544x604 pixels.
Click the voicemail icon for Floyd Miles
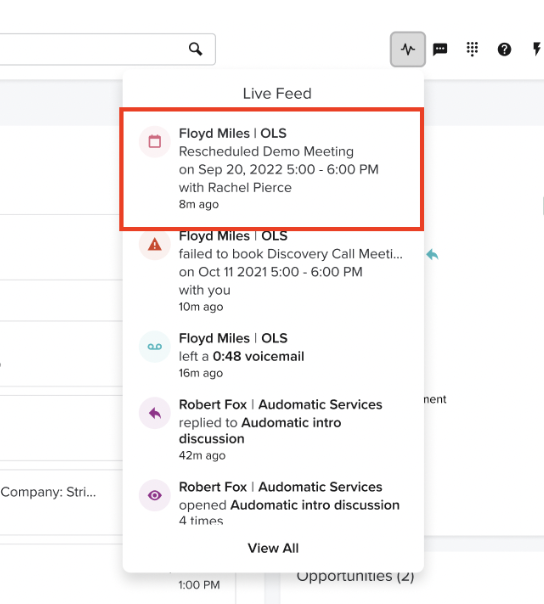coord(155,347)
